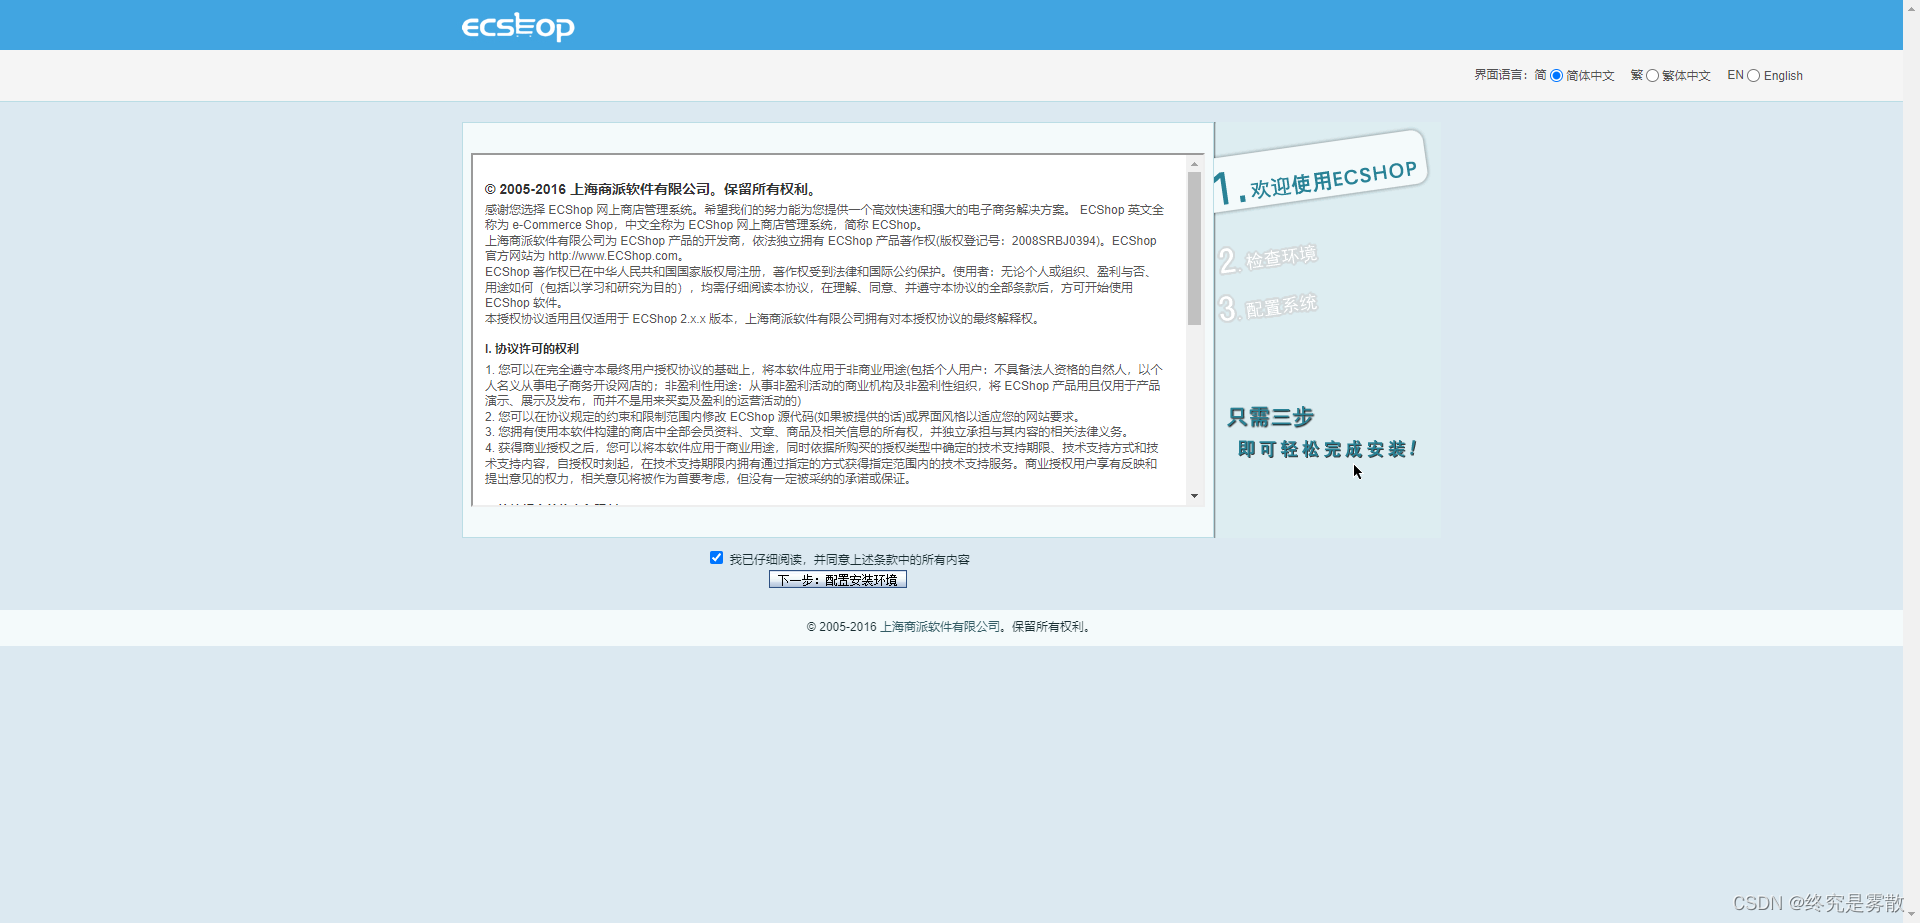Image resolution: width=1920 pixels, height=923 pixels.
Task: Click the page scrollbar up arrow
Action: click(x=1911, y=8)
